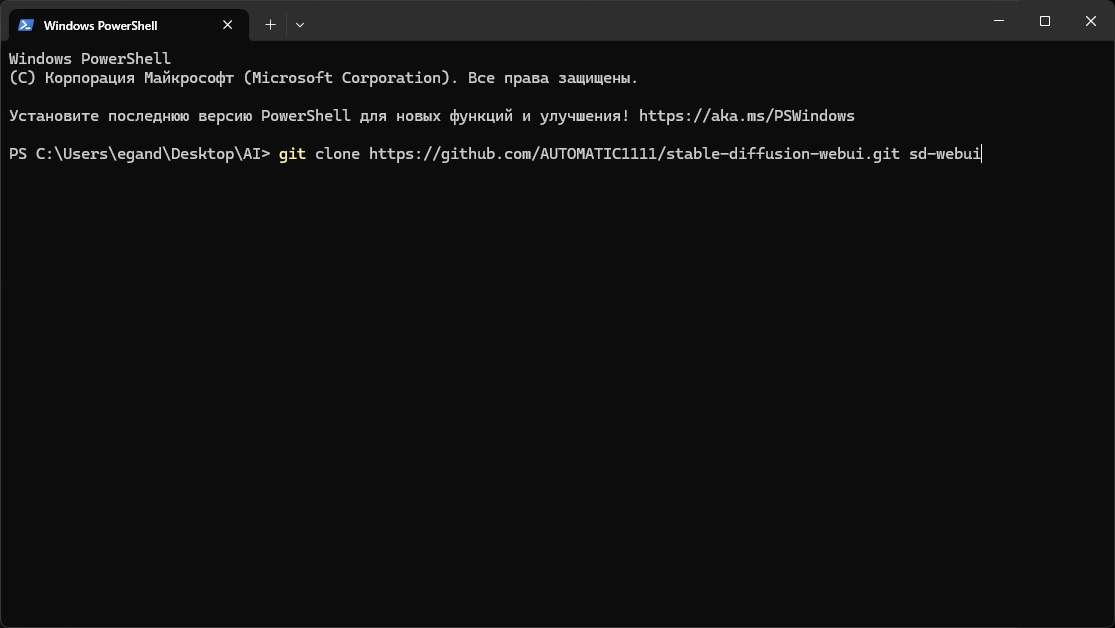The height and width of the screenshot is (628, 1115).
Task: Click the word "clone" in the command
Action: [337, 154]
